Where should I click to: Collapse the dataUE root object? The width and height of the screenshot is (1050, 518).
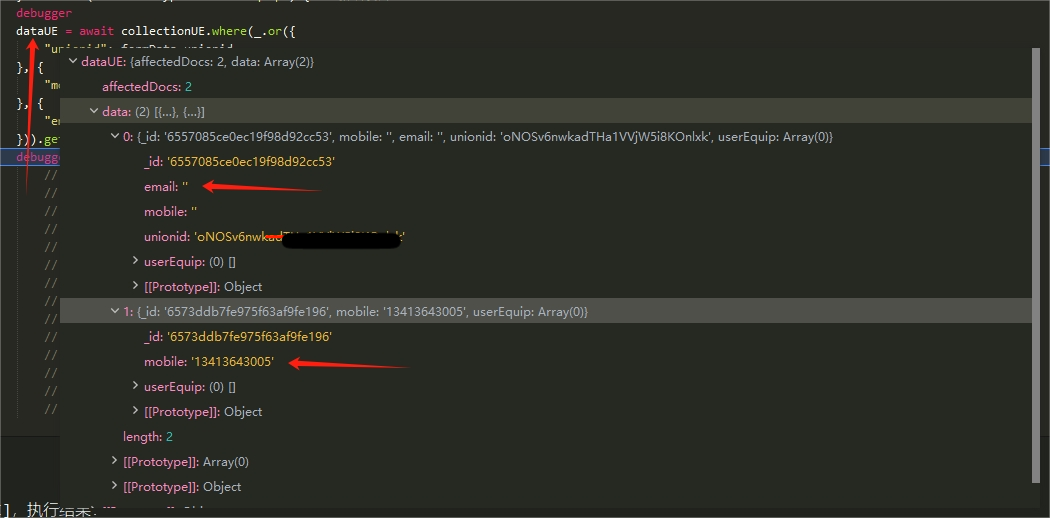click(73, 62)
